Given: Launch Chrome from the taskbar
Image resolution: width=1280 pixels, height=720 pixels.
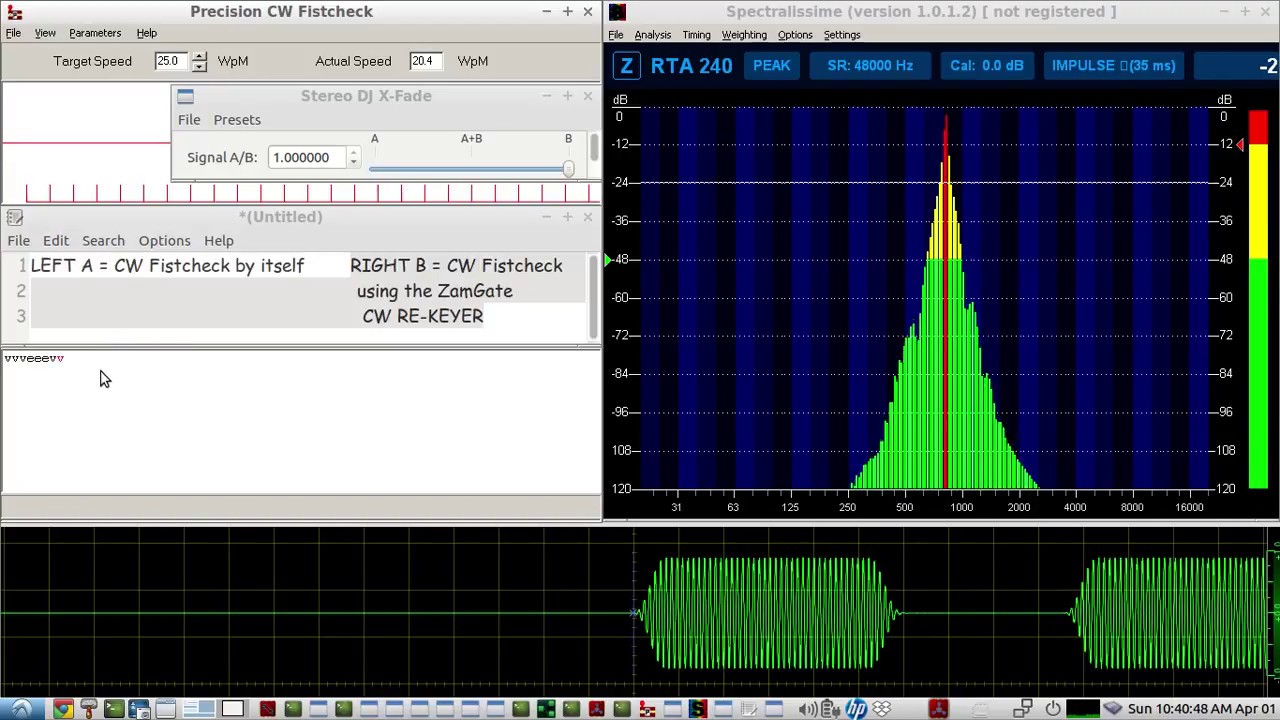Looking at the screenshot, I should (x=62, y=709).
